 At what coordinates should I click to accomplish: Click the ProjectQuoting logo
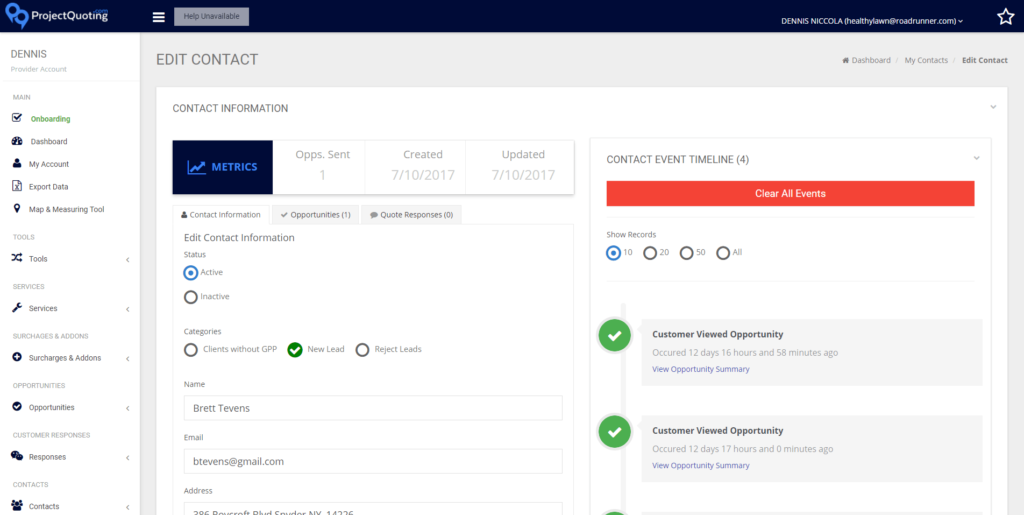click(56, 16)
